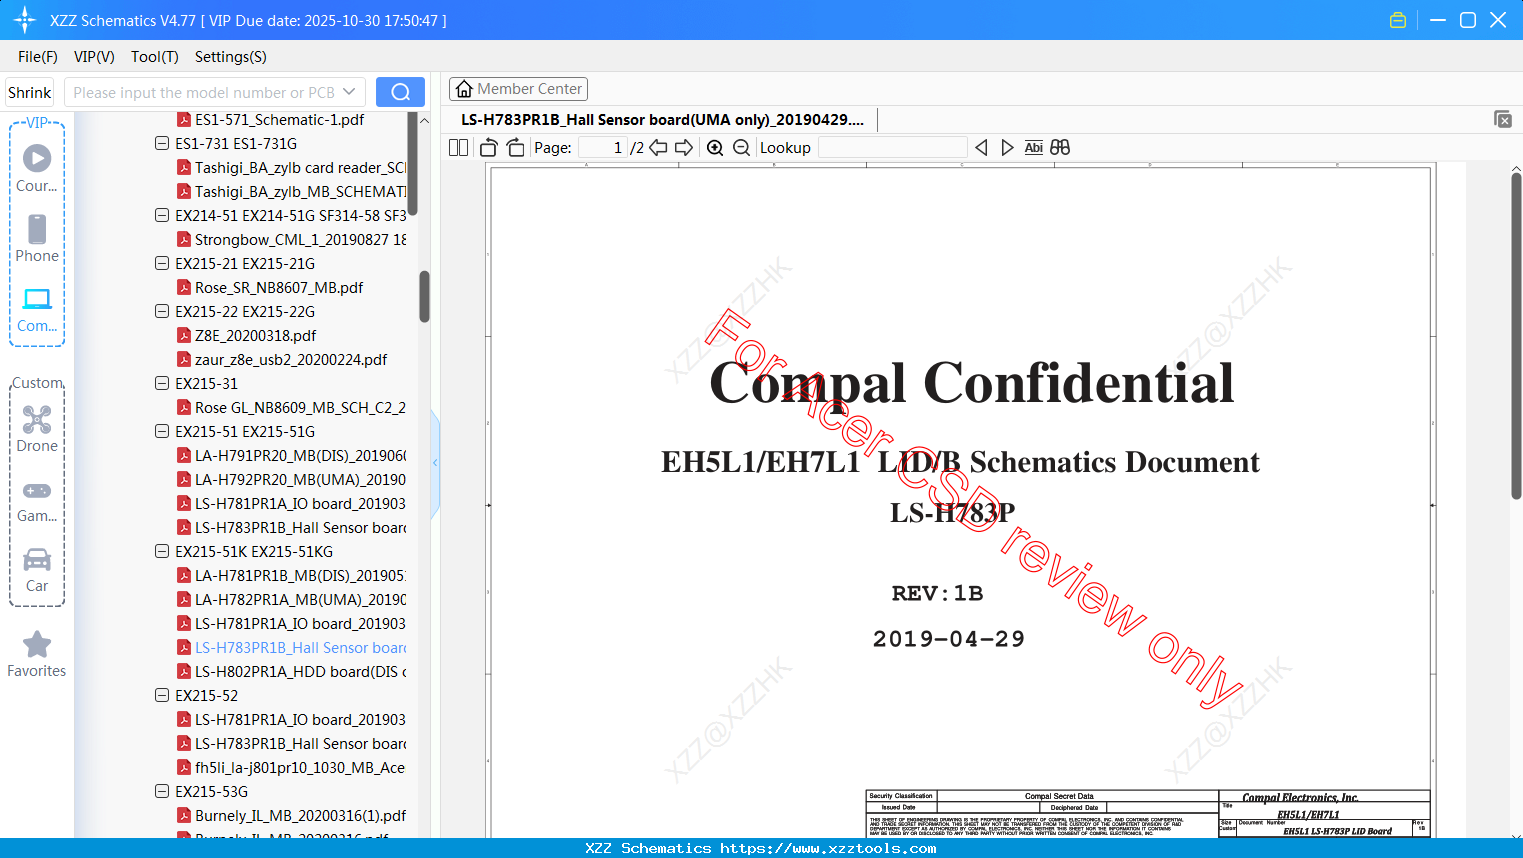The image size is (1523, 858).
Task: Collapse the EX215-31 group
Action: click(x=162, y=384)
